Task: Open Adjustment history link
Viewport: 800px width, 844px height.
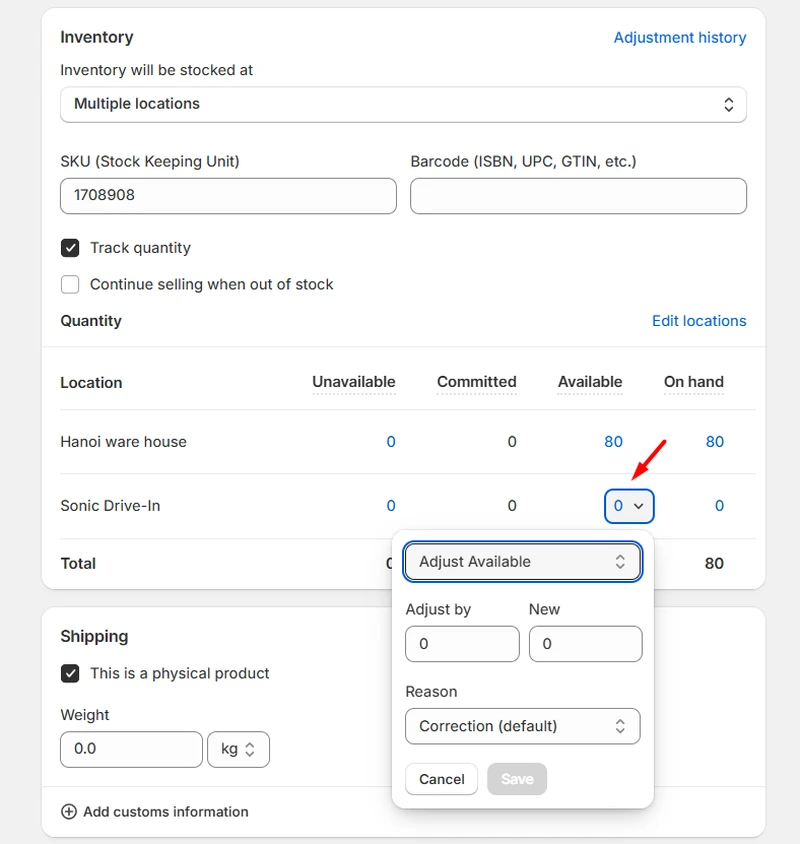Action: point(680,38)
